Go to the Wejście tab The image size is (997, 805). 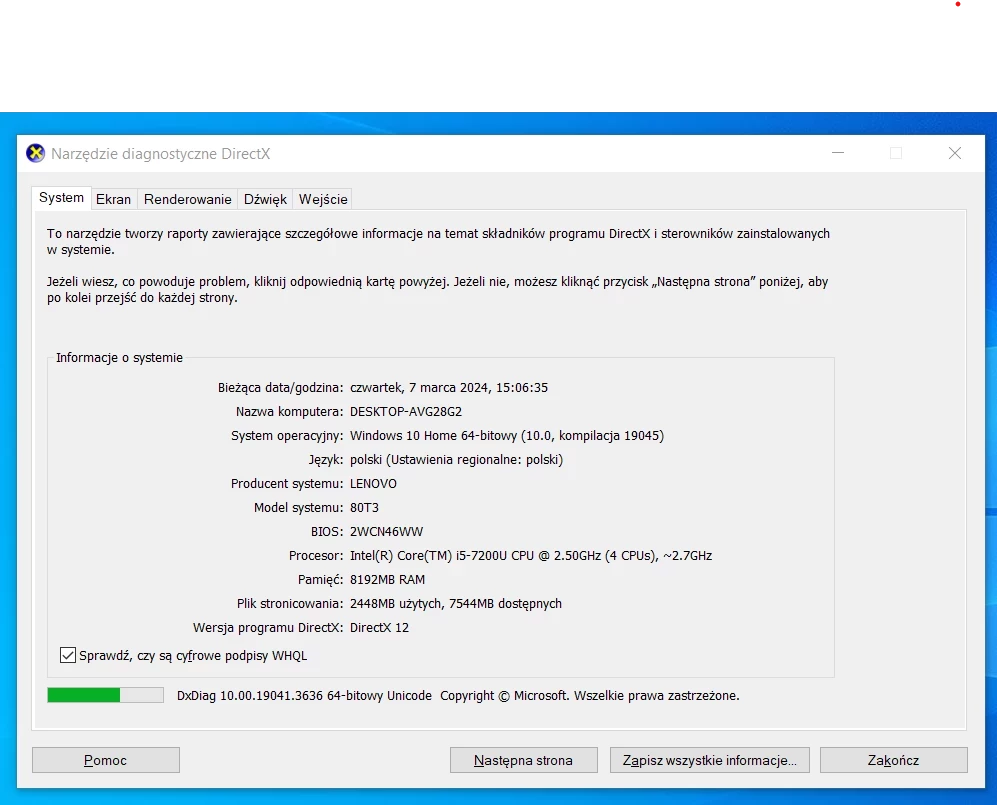(x=323, y=199)
